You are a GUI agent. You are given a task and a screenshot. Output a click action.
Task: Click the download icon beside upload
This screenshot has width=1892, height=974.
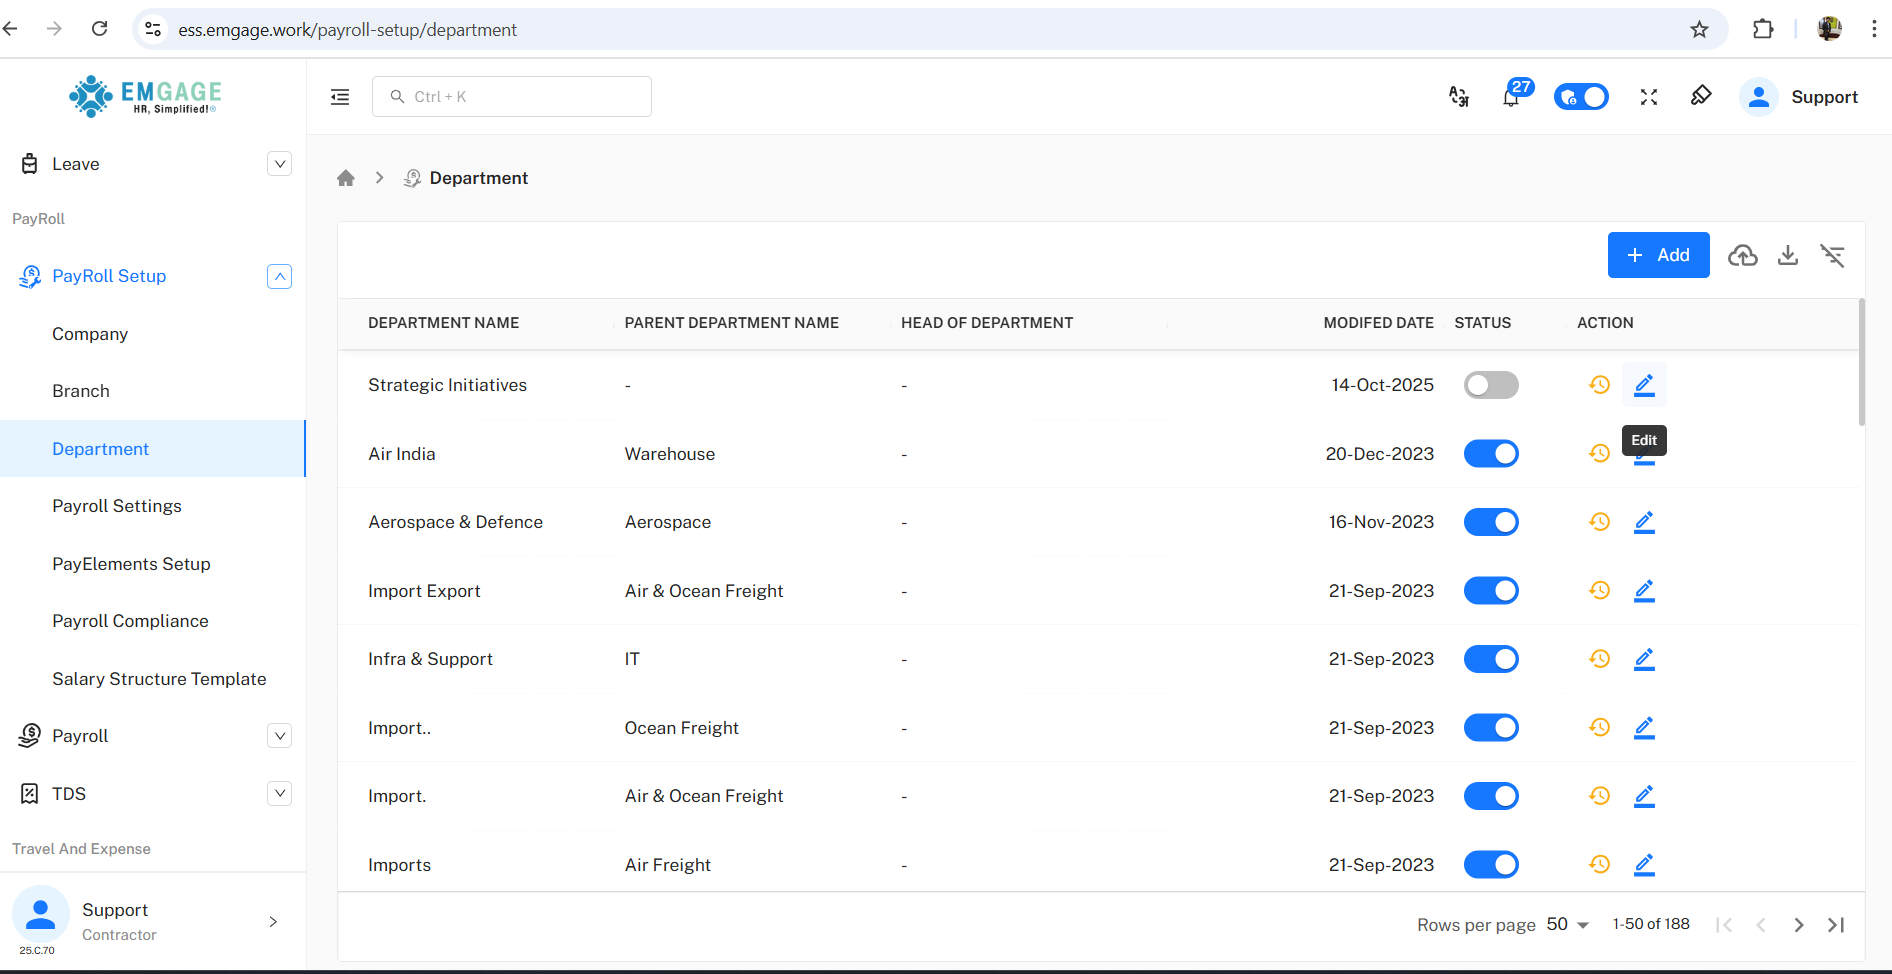pyautogui.click(x=1788, y=256)
